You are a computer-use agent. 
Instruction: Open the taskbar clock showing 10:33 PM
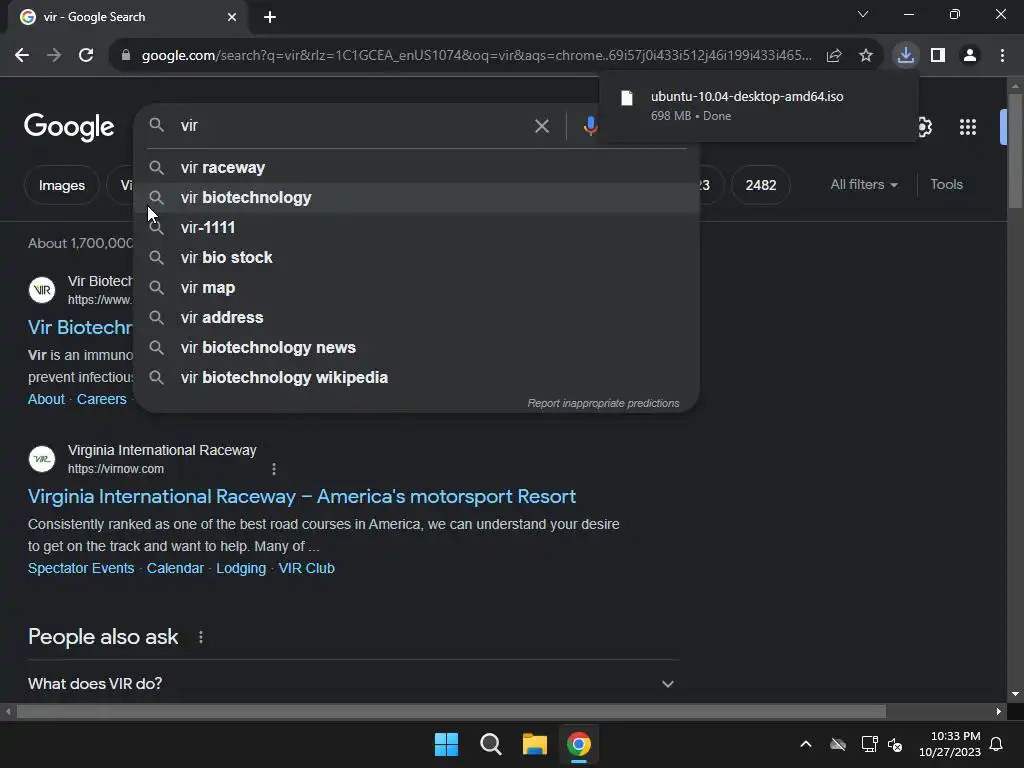coord(950,744)
